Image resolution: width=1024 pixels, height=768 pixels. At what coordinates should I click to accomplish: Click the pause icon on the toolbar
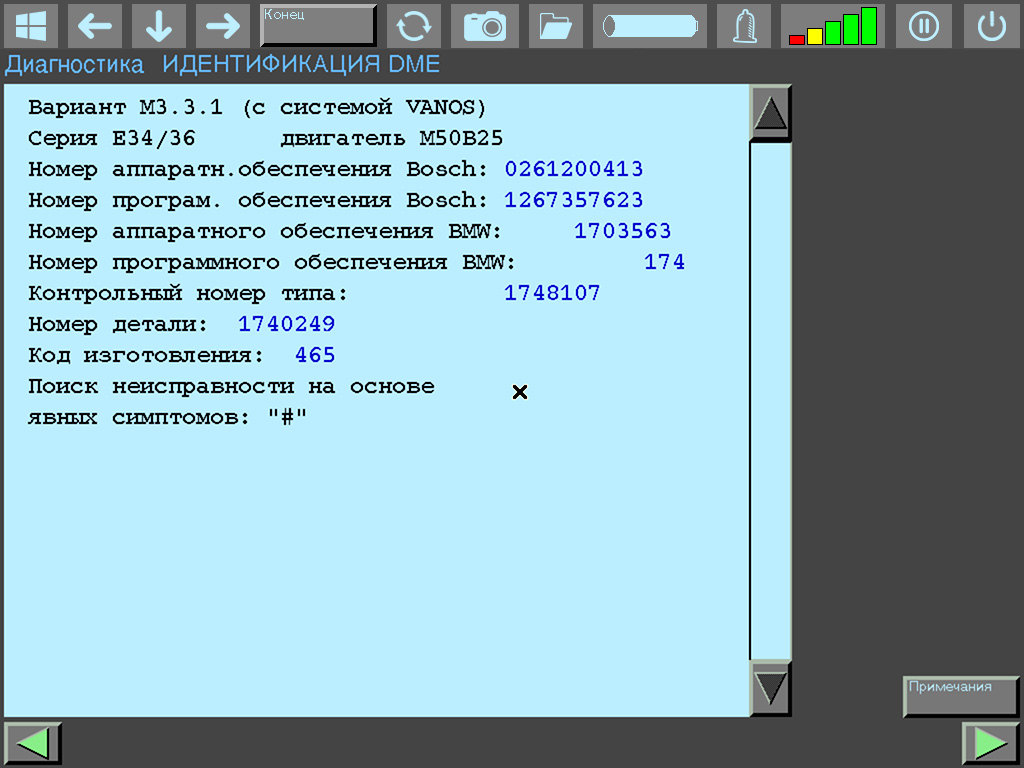coord(923,26)
